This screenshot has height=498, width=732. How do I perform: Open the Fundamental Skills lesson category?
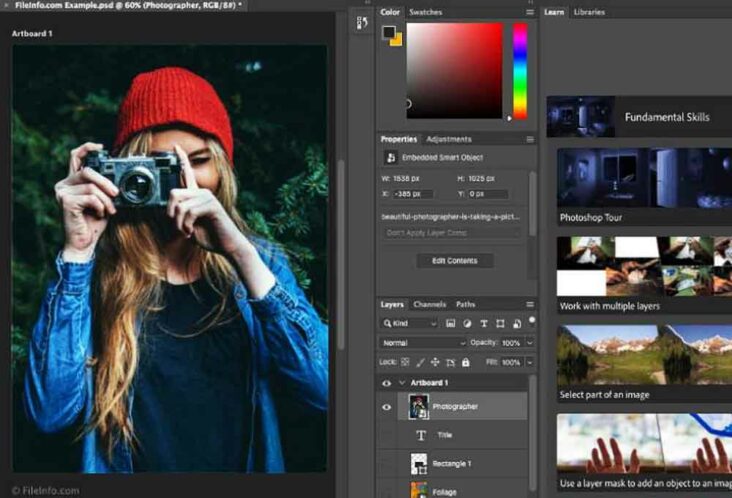[x=639, y=117]
